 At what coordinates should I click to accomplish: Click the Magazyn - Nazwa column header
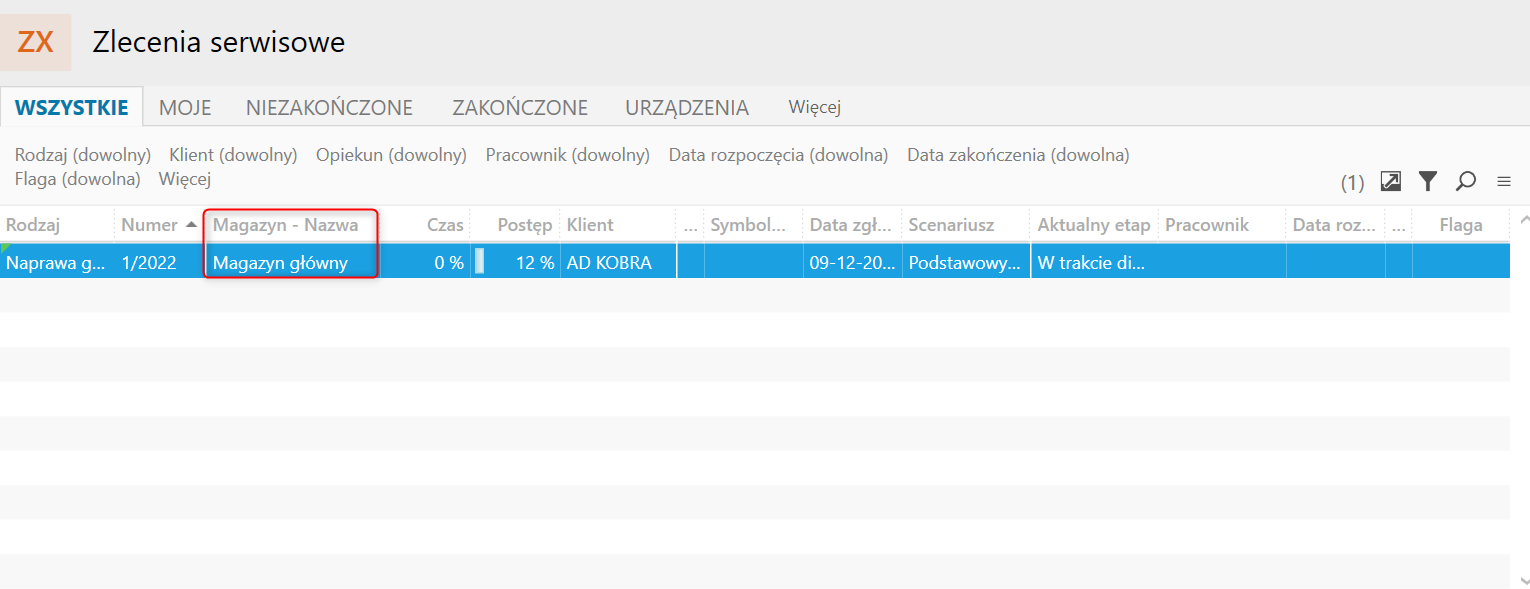[x=286, y=225]
